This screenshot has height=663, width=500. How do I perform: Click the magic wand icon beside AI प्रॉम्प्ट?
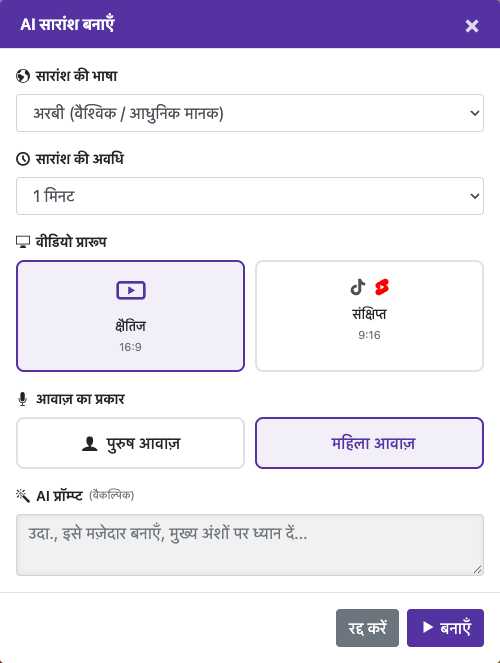click(23, 495)
